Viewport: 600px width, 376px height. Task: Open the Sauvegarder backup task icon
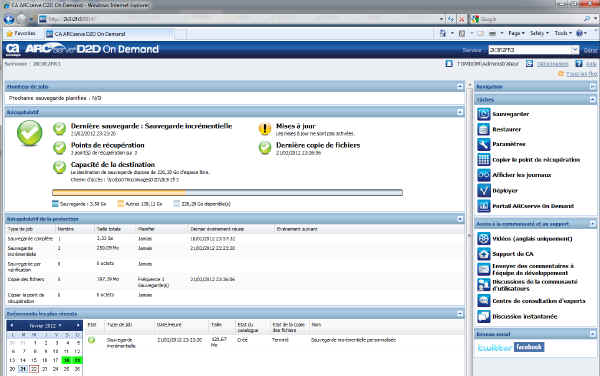click(484, 114)
